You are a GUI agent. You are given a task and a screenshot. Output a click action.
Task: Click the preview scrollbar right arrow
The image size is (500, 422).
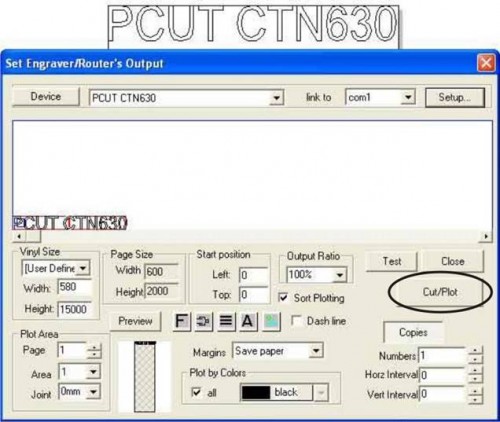coord(486,236)
